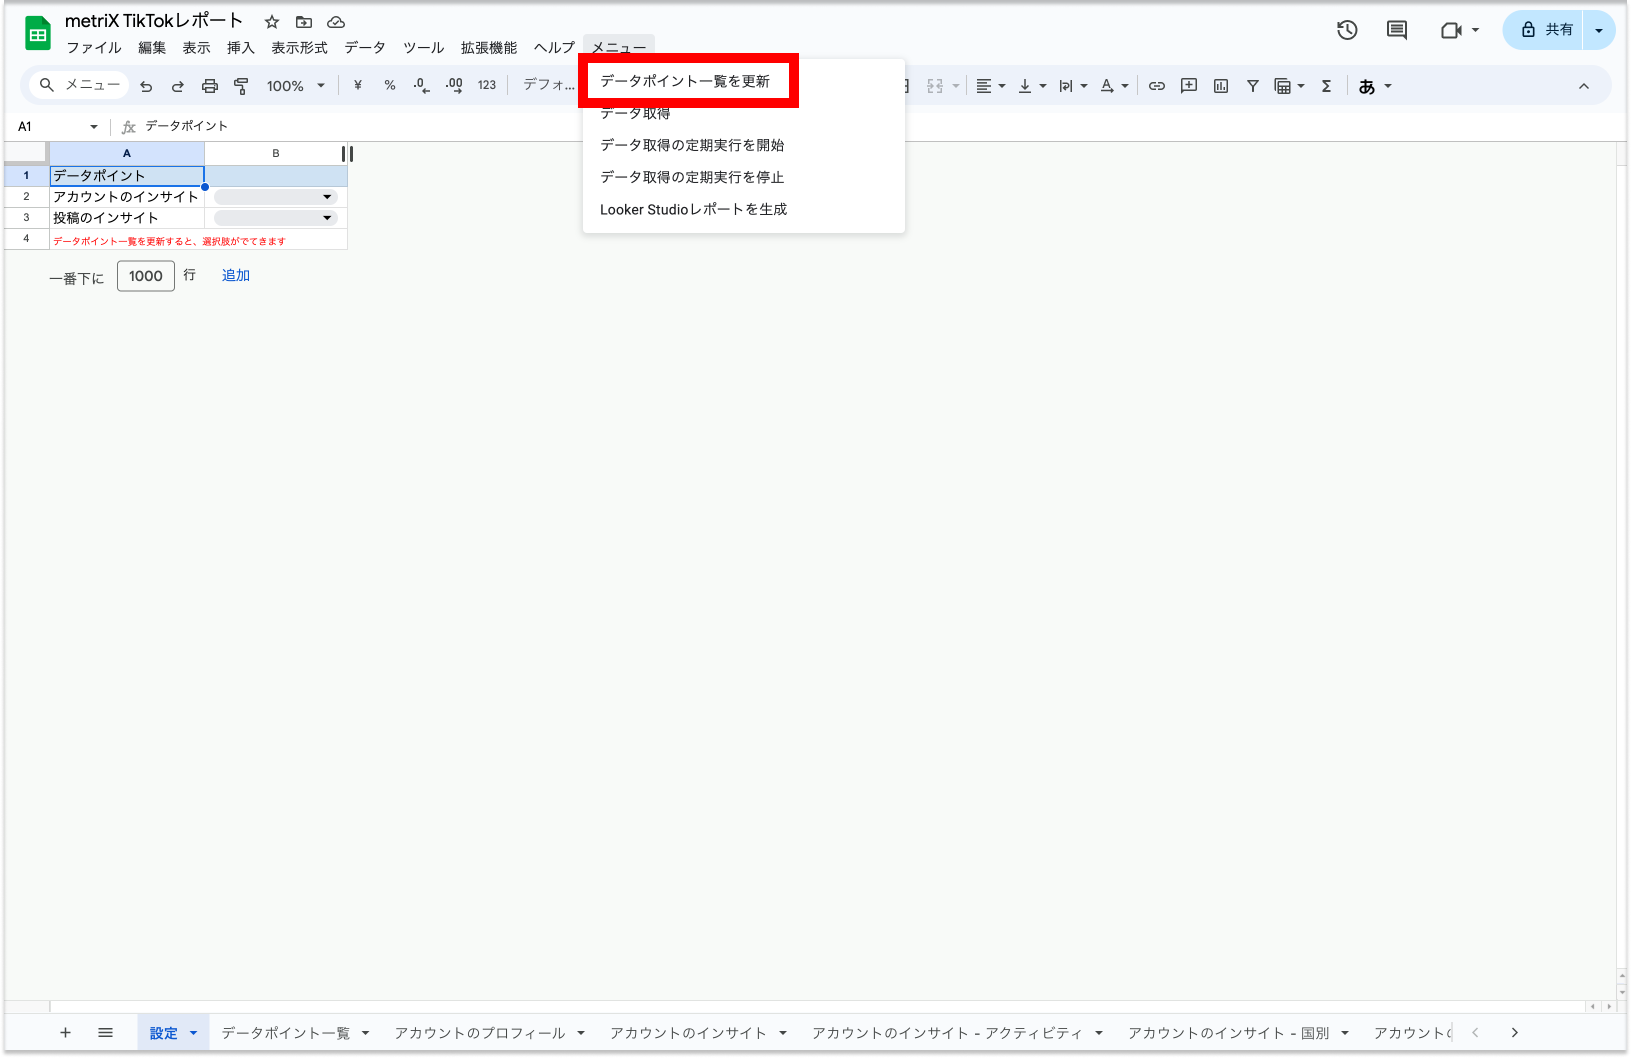Click the redo arrow in the toolbar

178,86
